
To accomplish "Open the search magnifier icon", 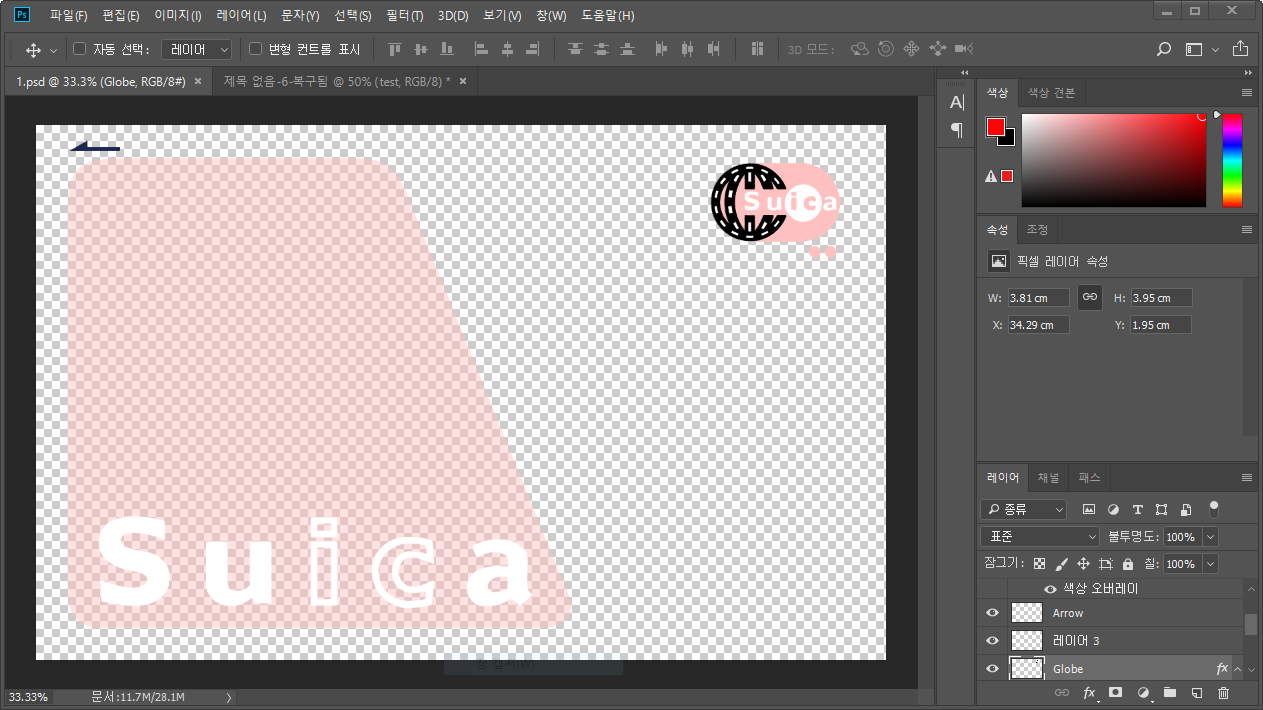I will click(x=1164, y=49).
